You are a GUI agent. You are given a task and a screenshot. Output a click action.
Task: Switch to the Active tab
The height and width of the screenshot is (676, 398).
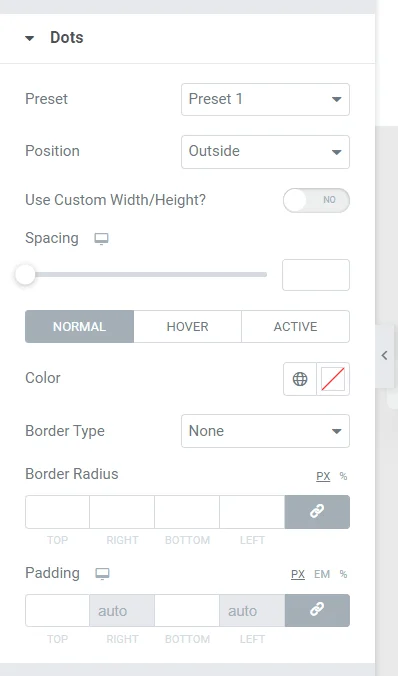[x=295, y=326]
